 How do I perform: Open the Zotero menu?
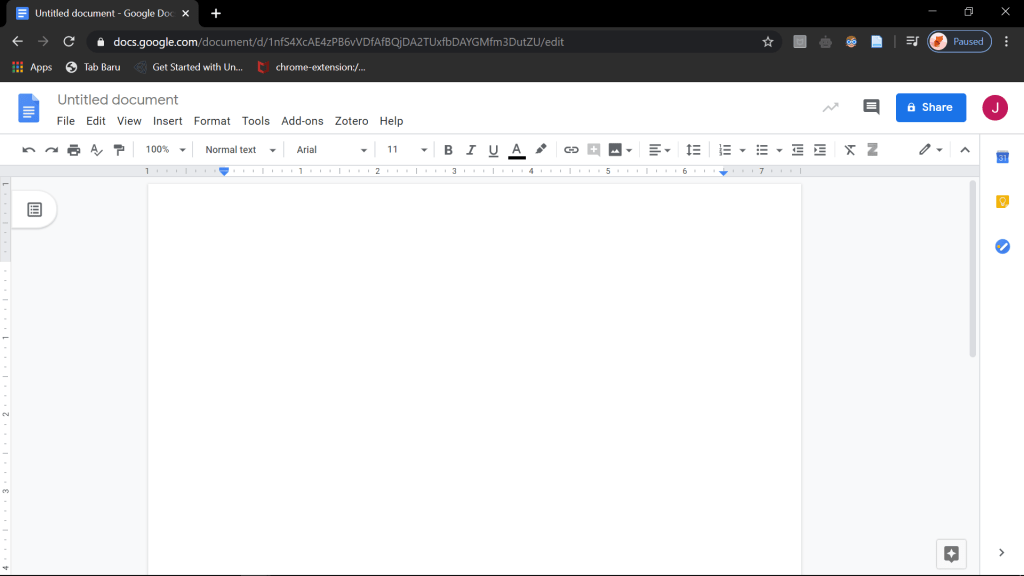coord(351,121)
